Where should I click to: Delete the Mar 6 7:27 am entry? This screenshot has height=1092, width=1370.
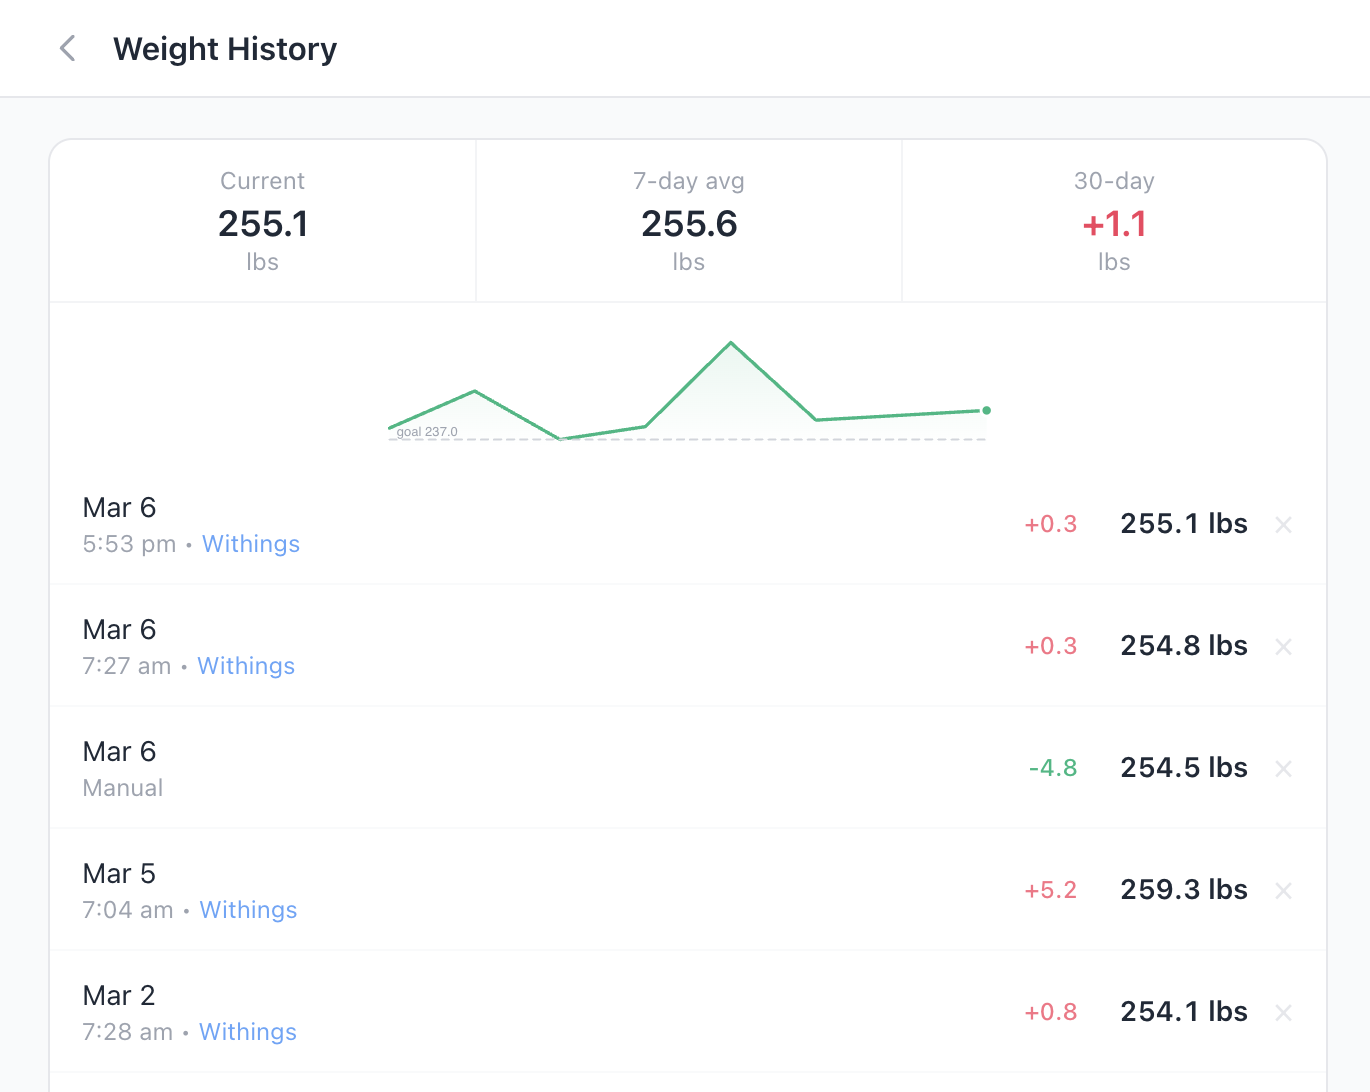click(x=1283, y=646)
